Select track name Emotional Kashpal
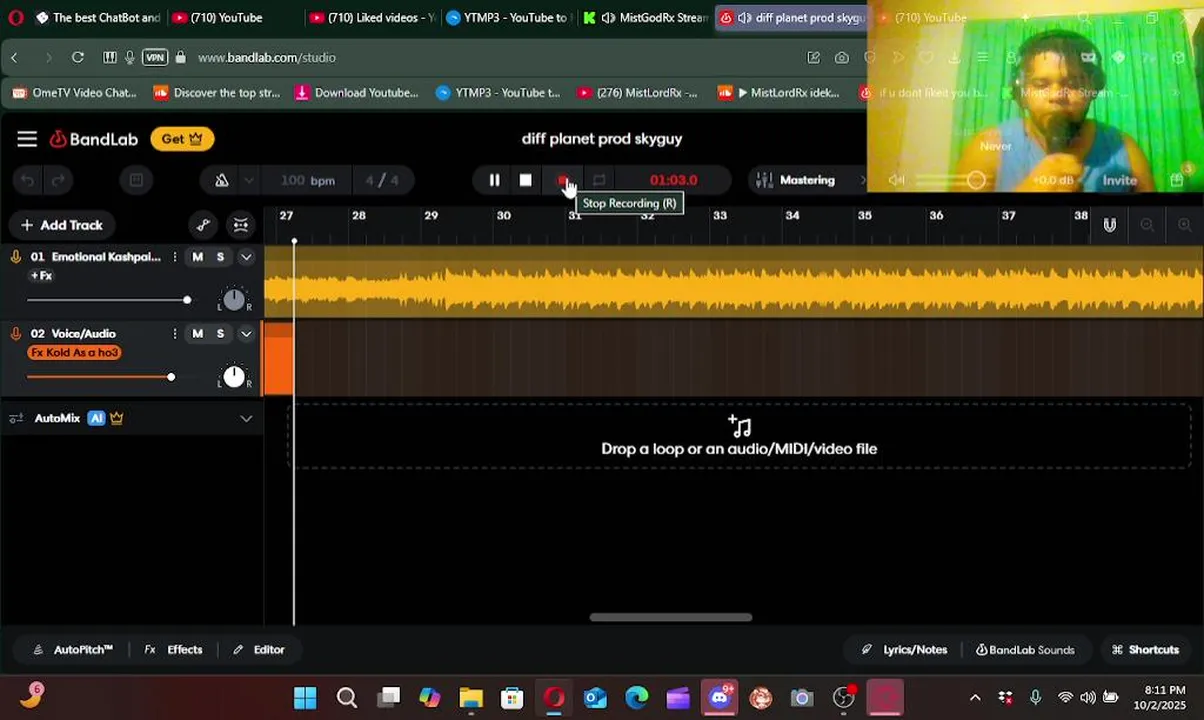The width and height of the screenshot is (1204, 720). point(106,257)
